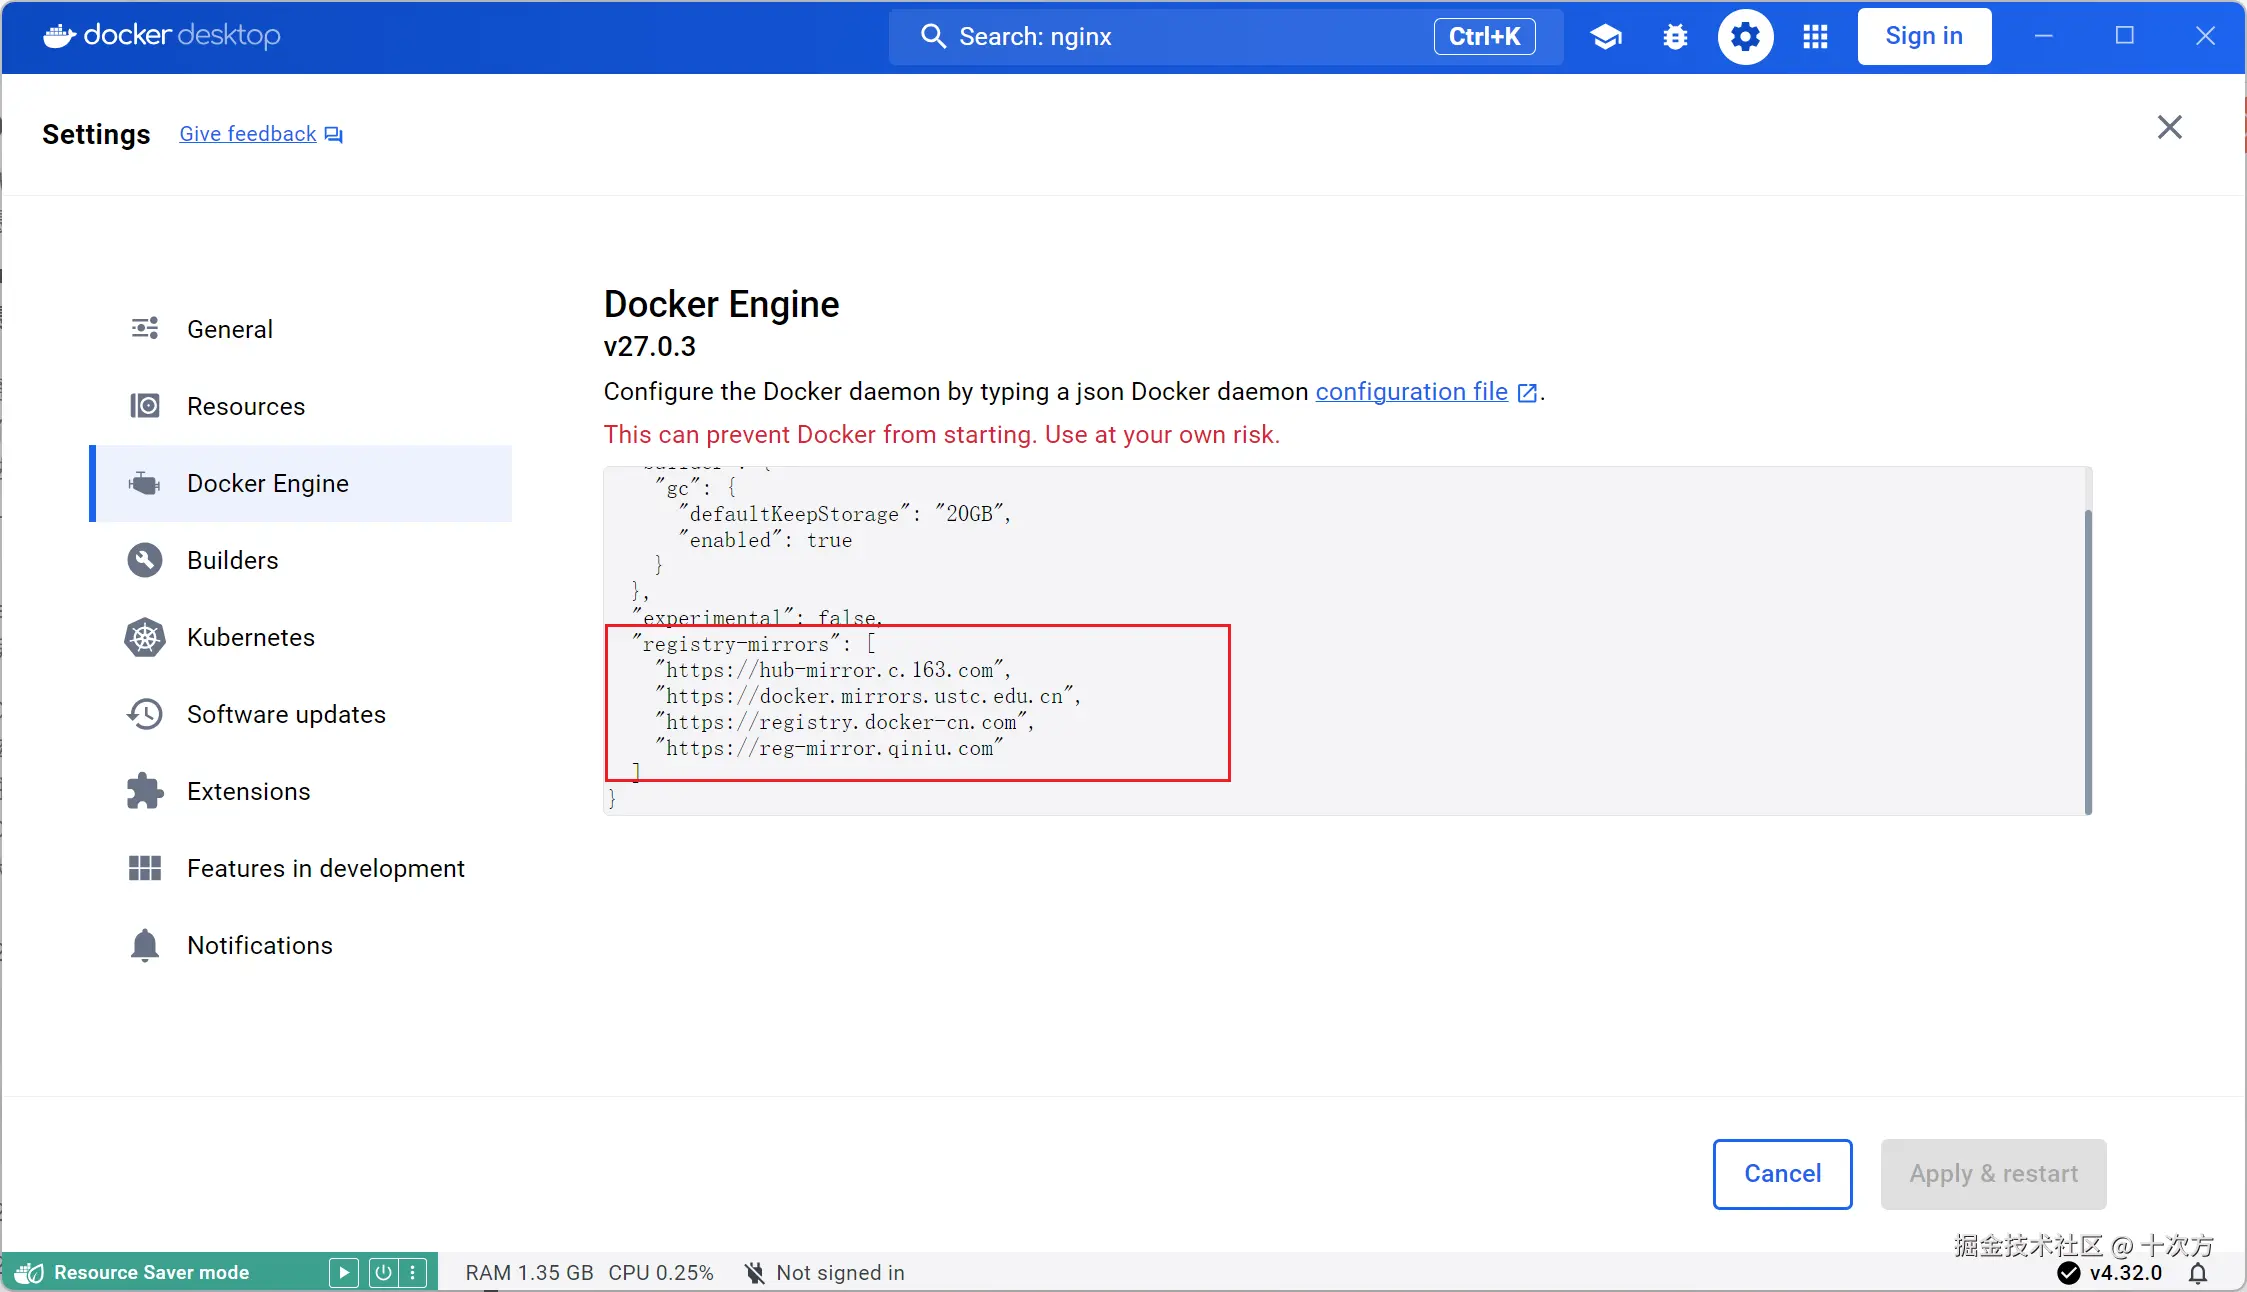Close the Docker Desktop window

pos(2205,36)
